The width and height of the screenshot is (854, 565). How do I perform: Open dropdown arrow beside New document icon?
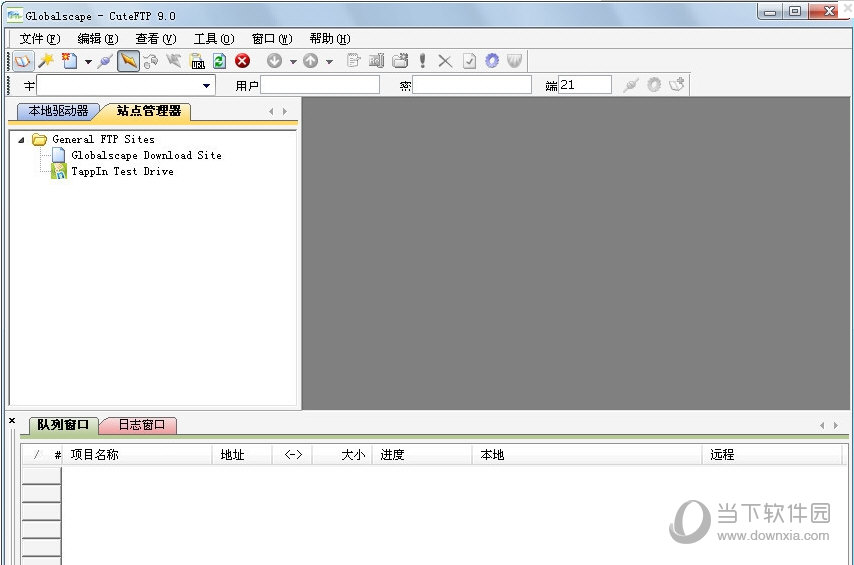tap(88, 62)
